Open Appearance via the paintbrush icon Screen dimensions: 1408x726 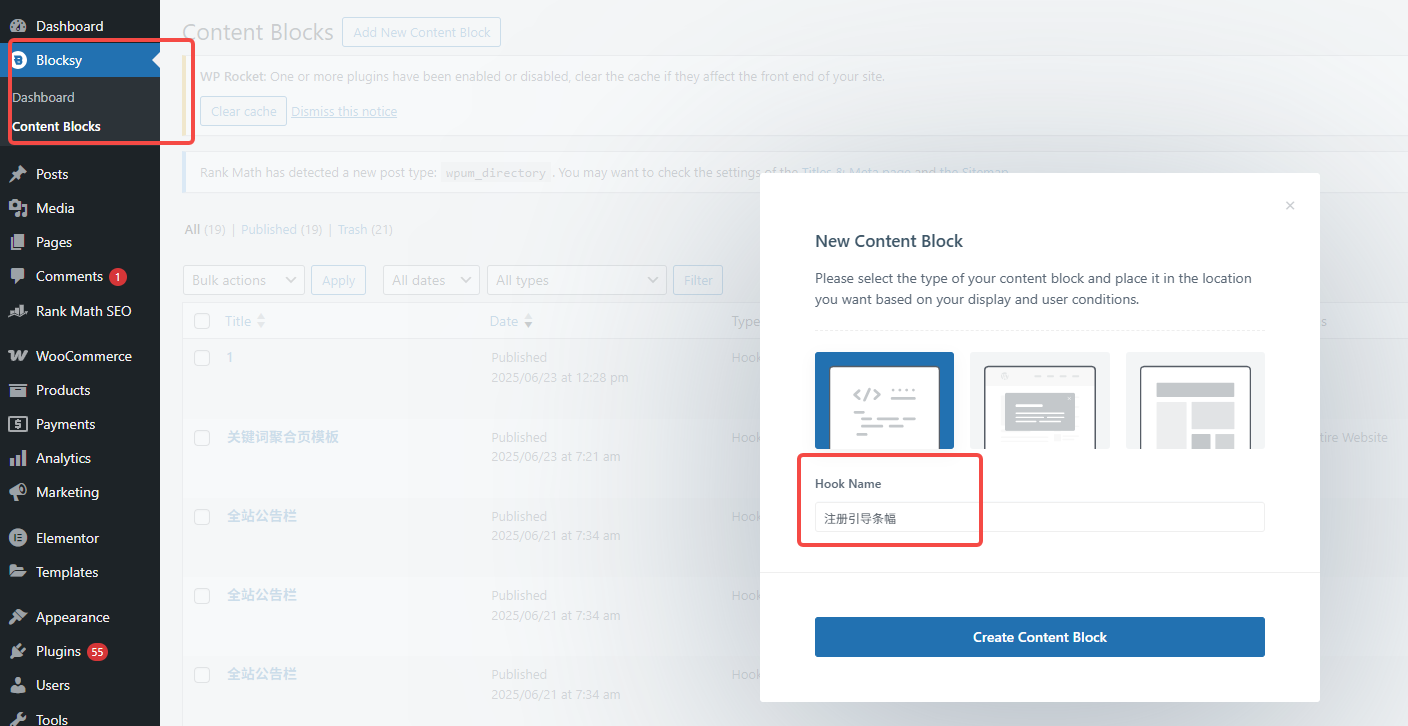coord(18,617)
